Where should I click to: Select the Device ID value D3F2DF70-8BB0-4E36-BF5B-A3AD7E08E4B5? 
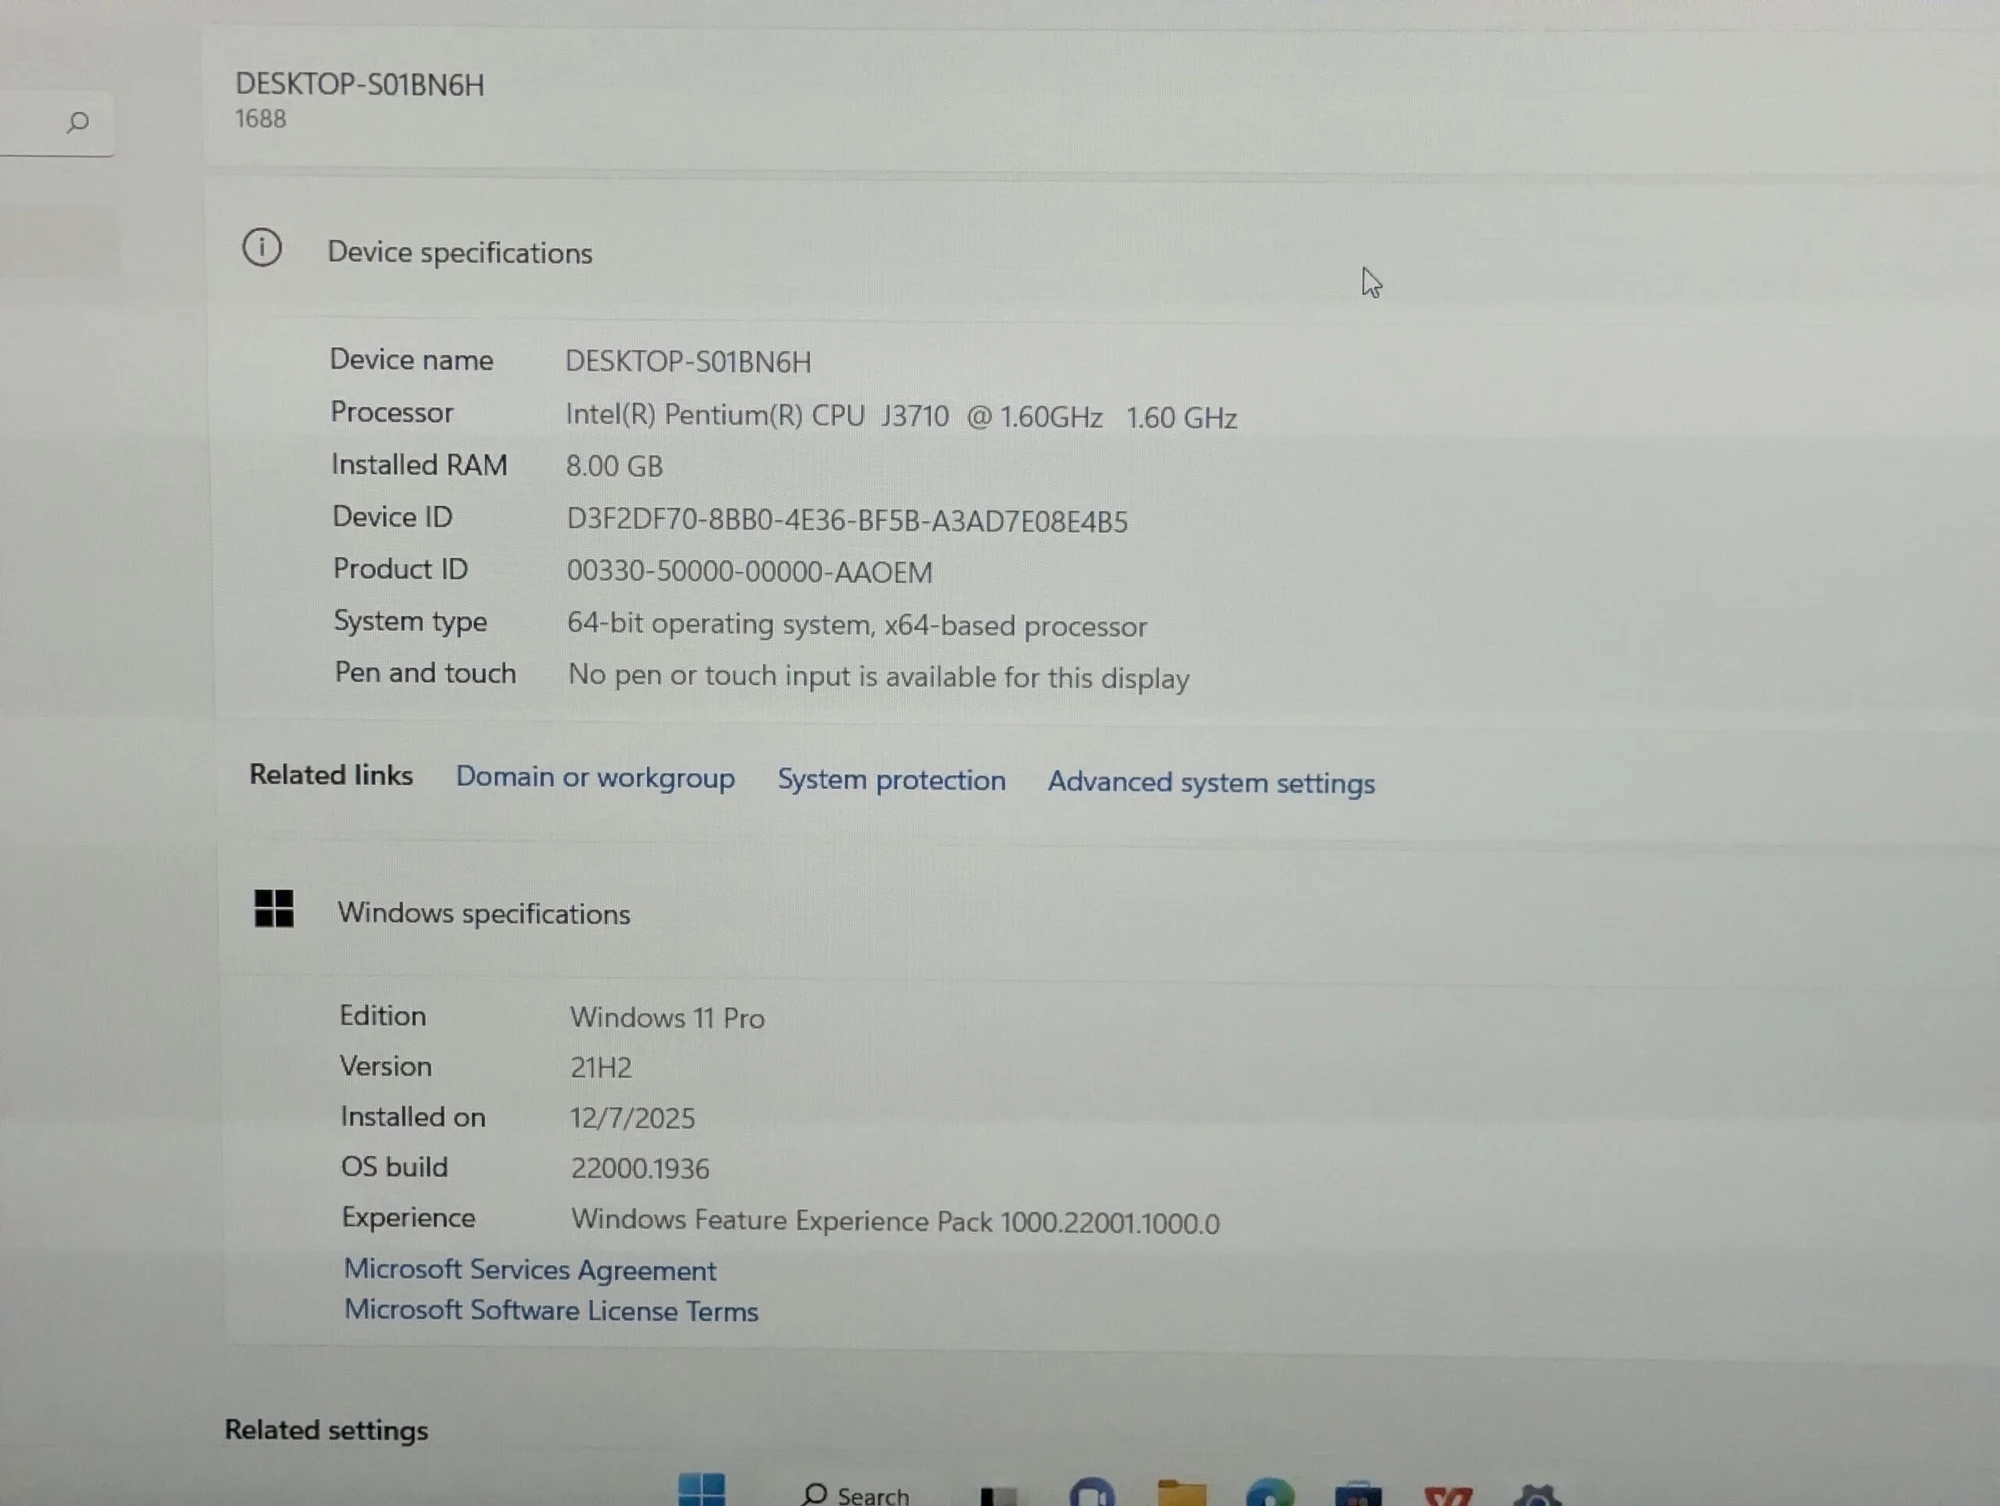(847, 521)
